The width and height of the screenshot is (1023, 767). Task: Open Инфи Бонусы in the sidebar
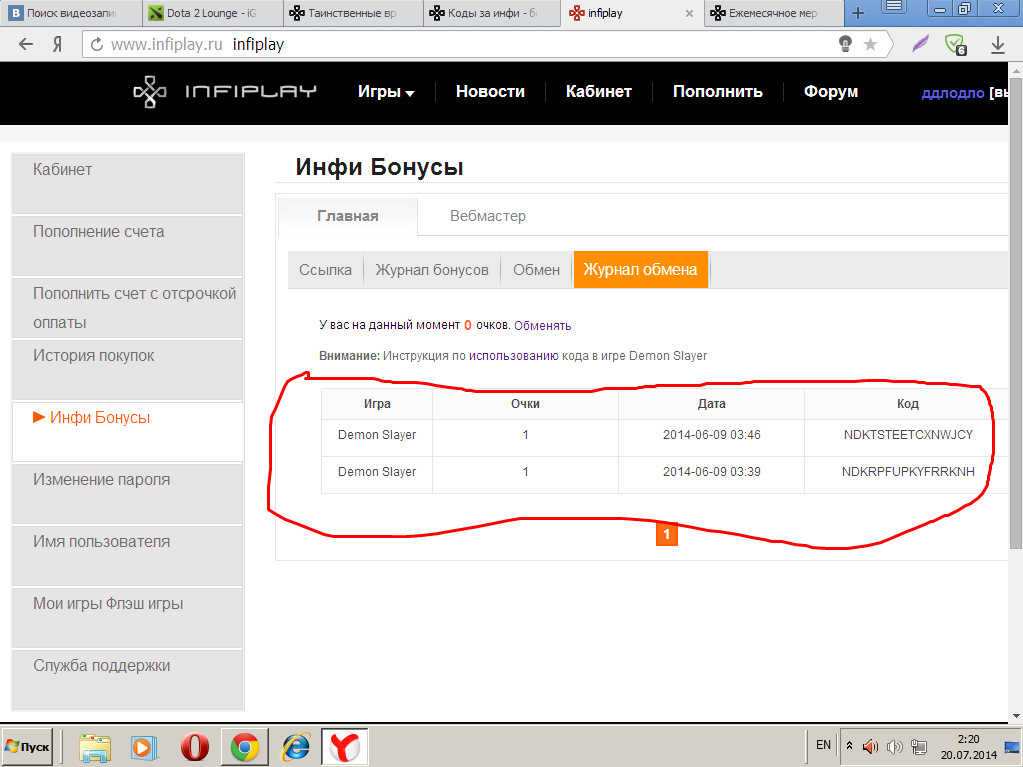pos(128,431)
